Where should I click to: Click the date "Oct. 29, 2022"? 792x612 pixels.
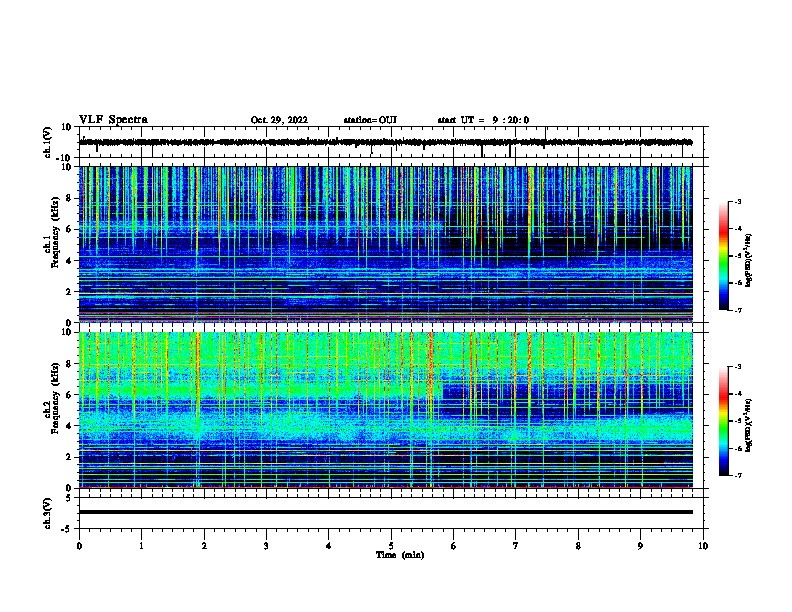[x=279, y=120]
